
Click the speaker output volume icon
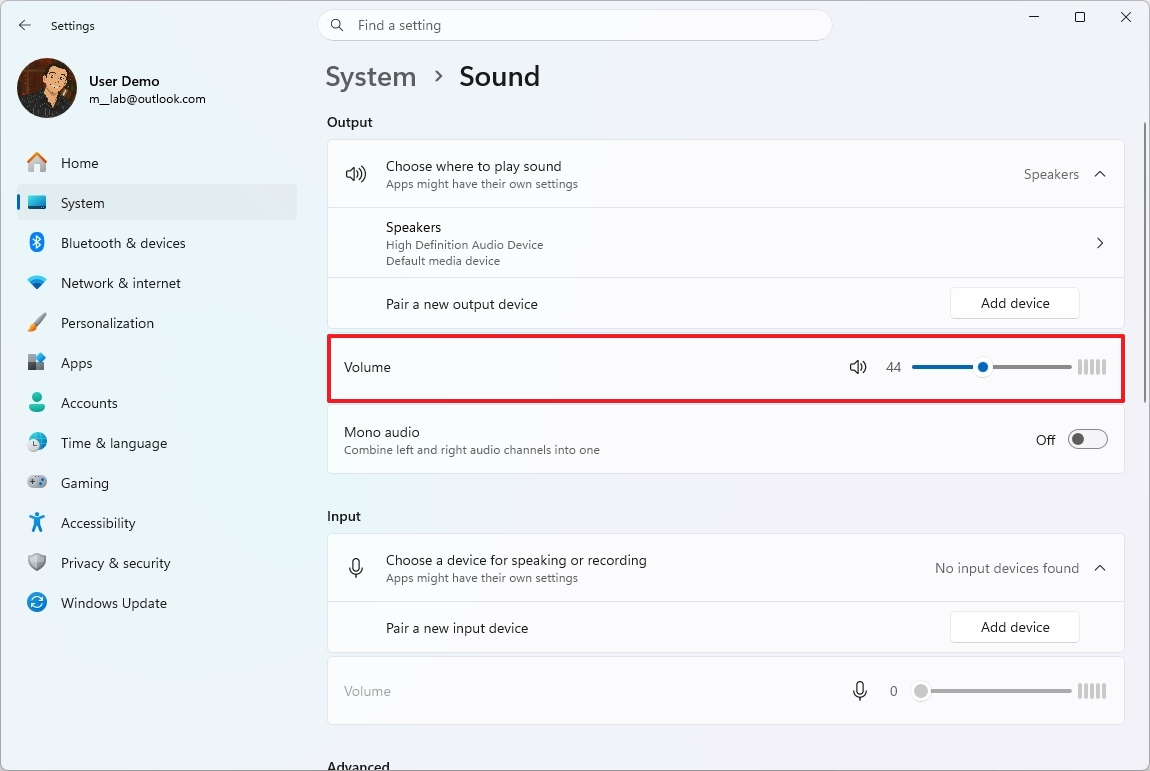(x=858, y=367)
